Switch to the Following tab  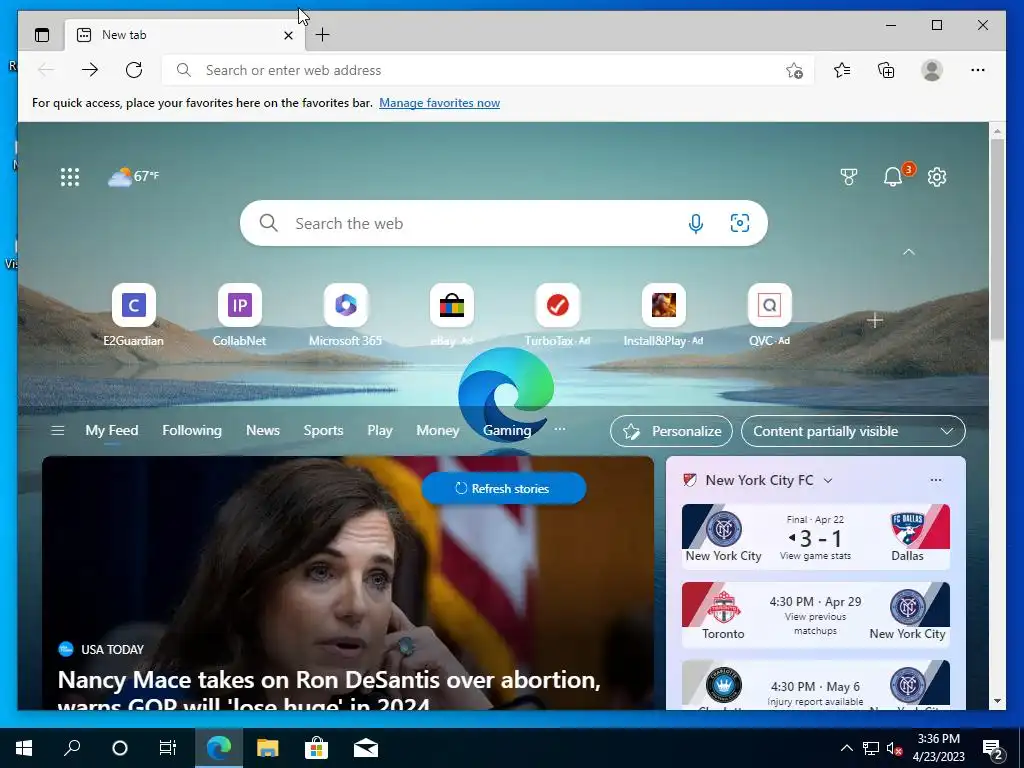[192, 431]
